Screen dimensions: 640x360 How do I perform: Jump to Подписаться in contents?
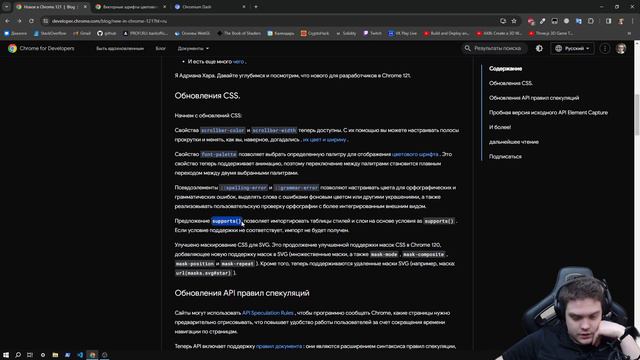pyautogui.click(x=505, y=157)
